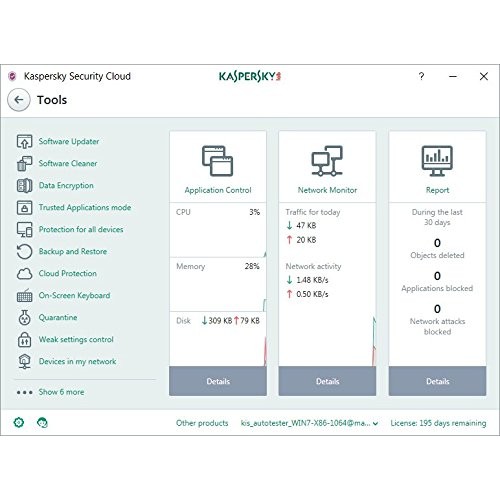Click the Applications blocked count

[437, 276]
